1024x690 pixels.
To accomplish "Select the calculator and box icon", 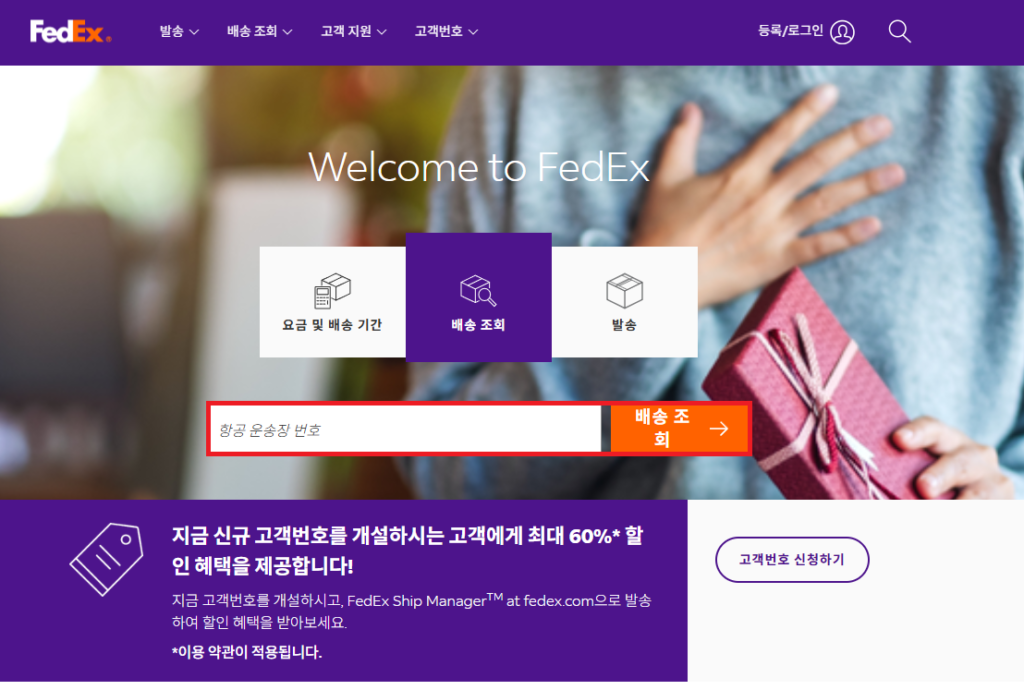I will [x=332, y=291].
